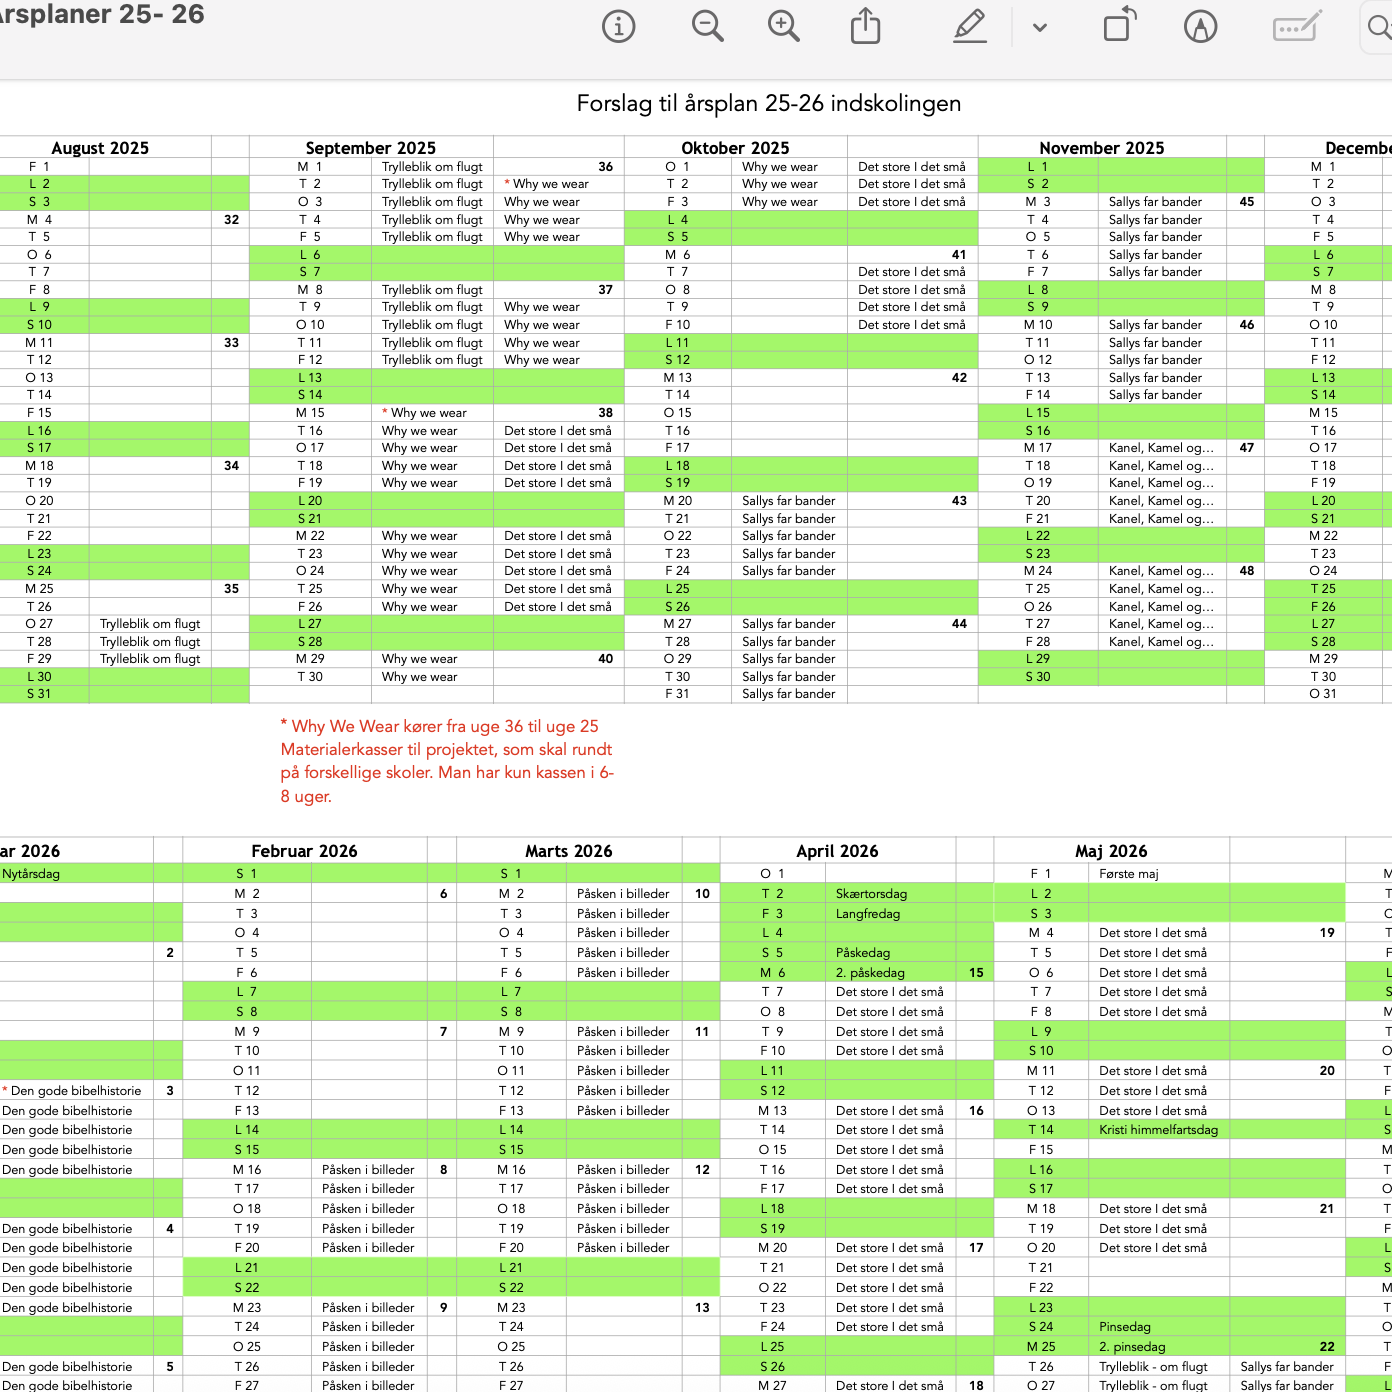Click the 'September 2025' month header
This screenshot has height=1392, width=1392.
click(371, 148)
